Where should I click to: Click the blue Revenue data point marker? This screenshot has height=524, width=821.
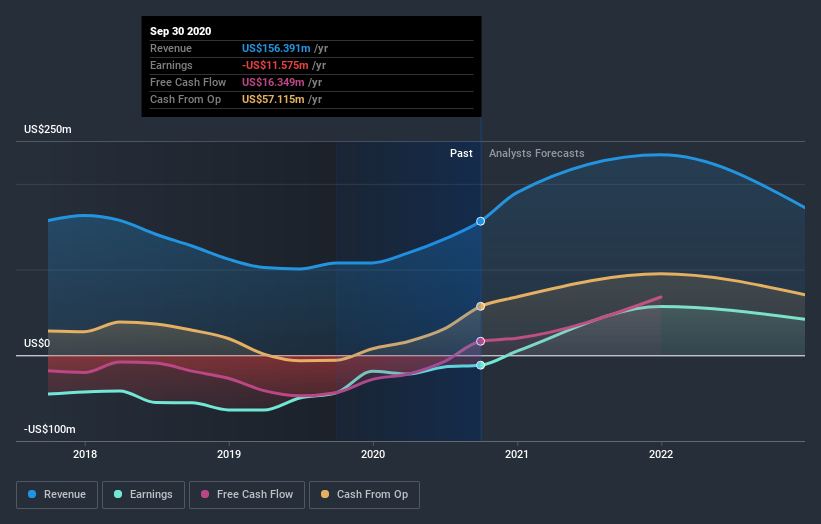click(x=480, y=221)
